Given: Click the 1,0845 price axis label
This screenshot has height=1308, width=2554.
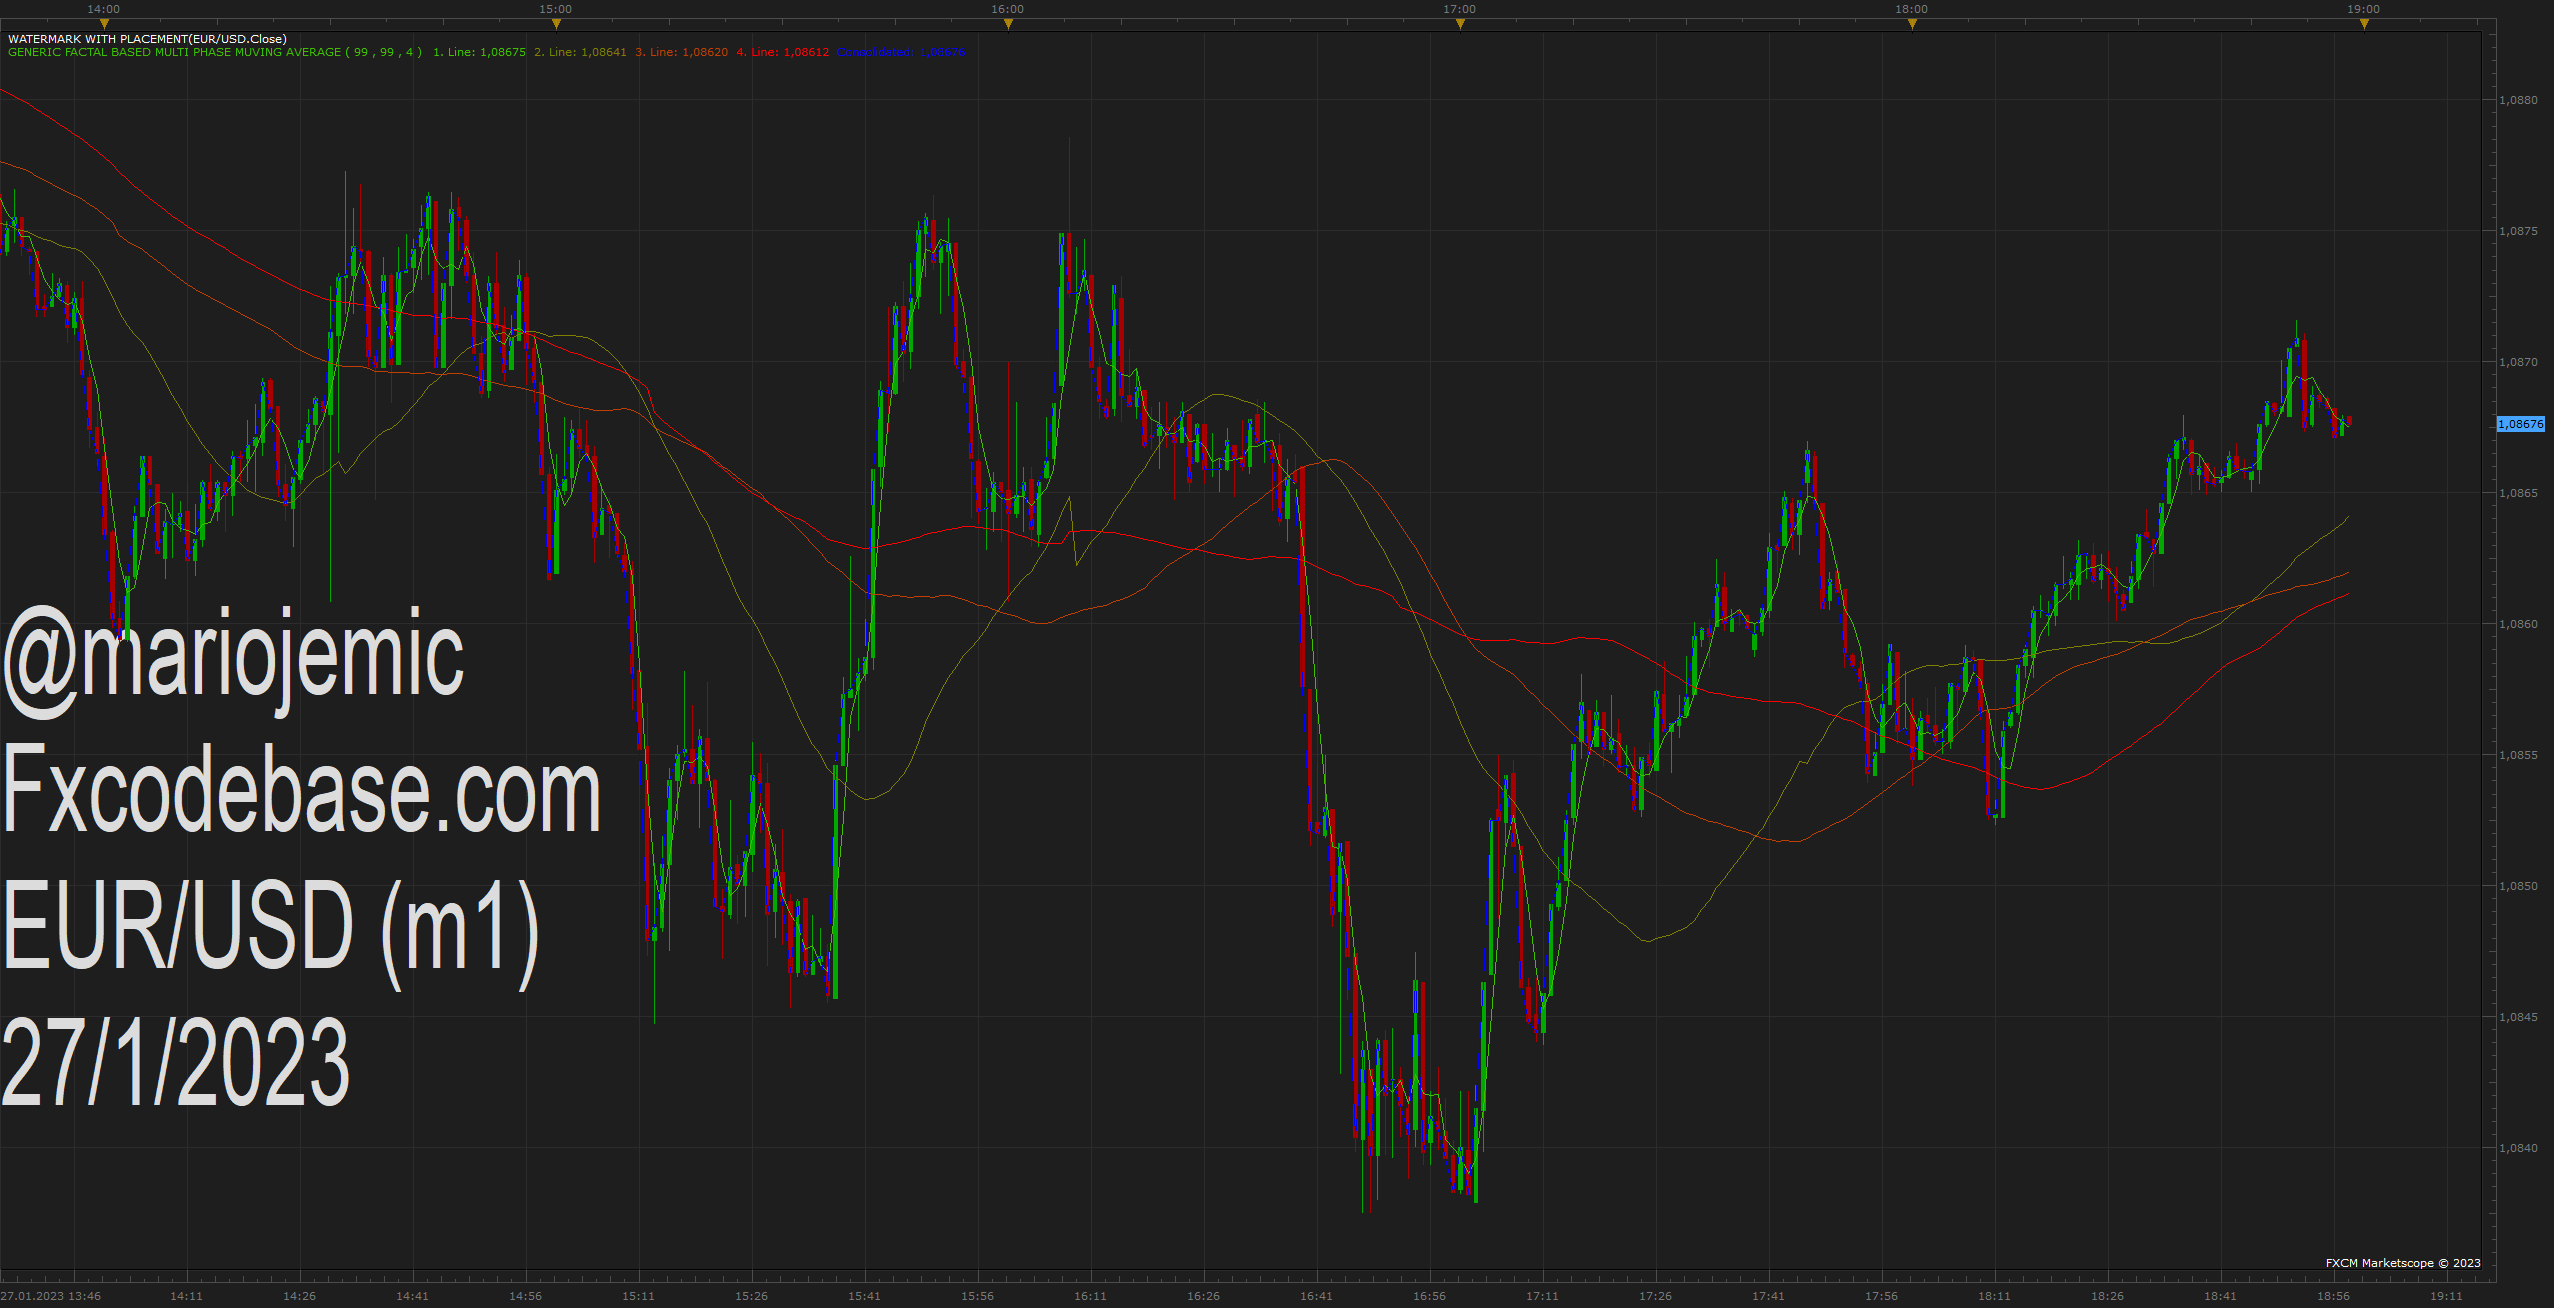Looking at the screenshot, I should point(2518,1017).
